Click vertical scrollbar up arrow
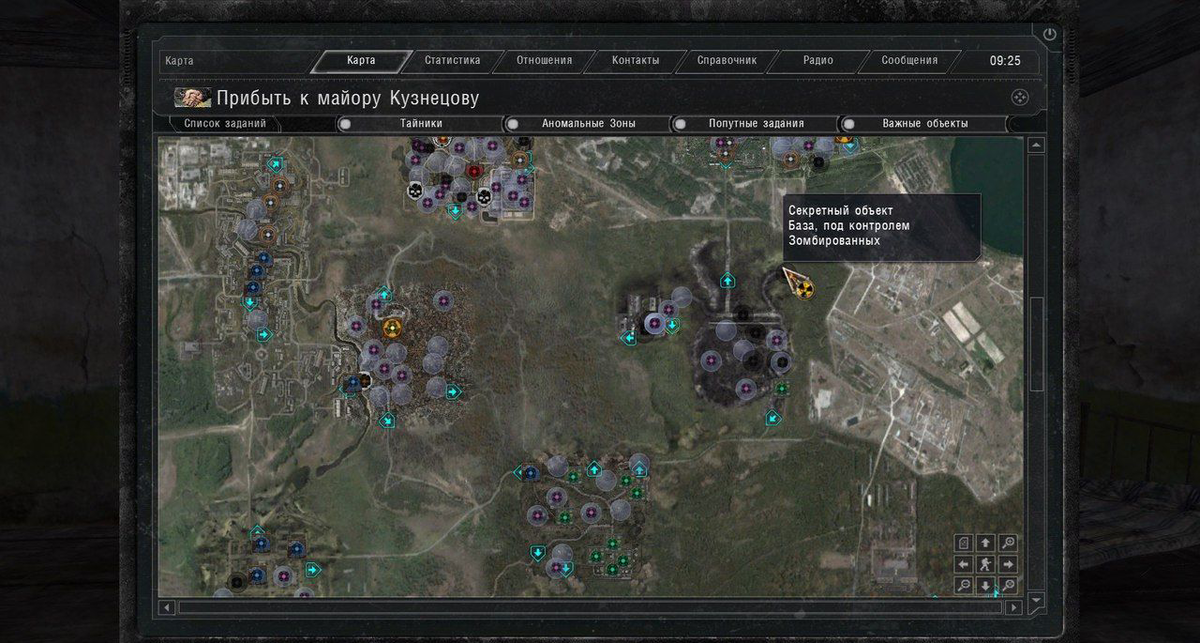Viewport: 1200px width, 643px height. [x=1036, y=146]
